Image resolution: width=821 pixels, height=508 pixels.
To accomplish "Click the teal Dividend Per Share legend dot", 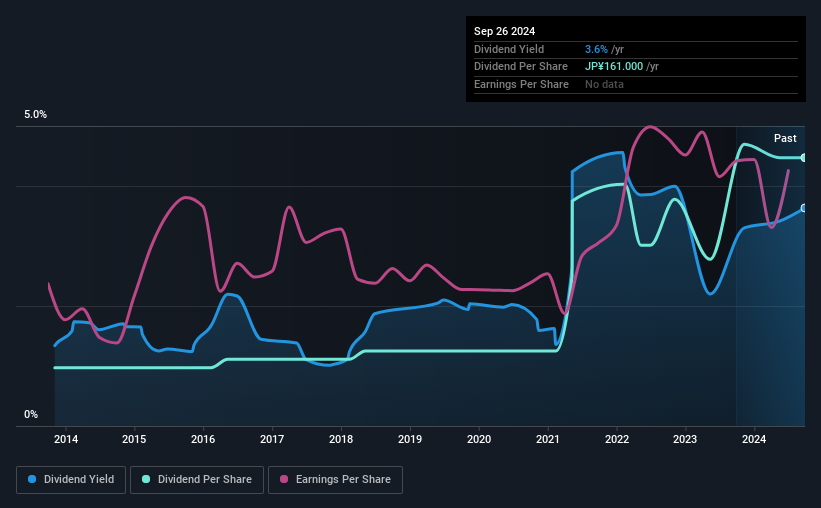I will (146, 479).
